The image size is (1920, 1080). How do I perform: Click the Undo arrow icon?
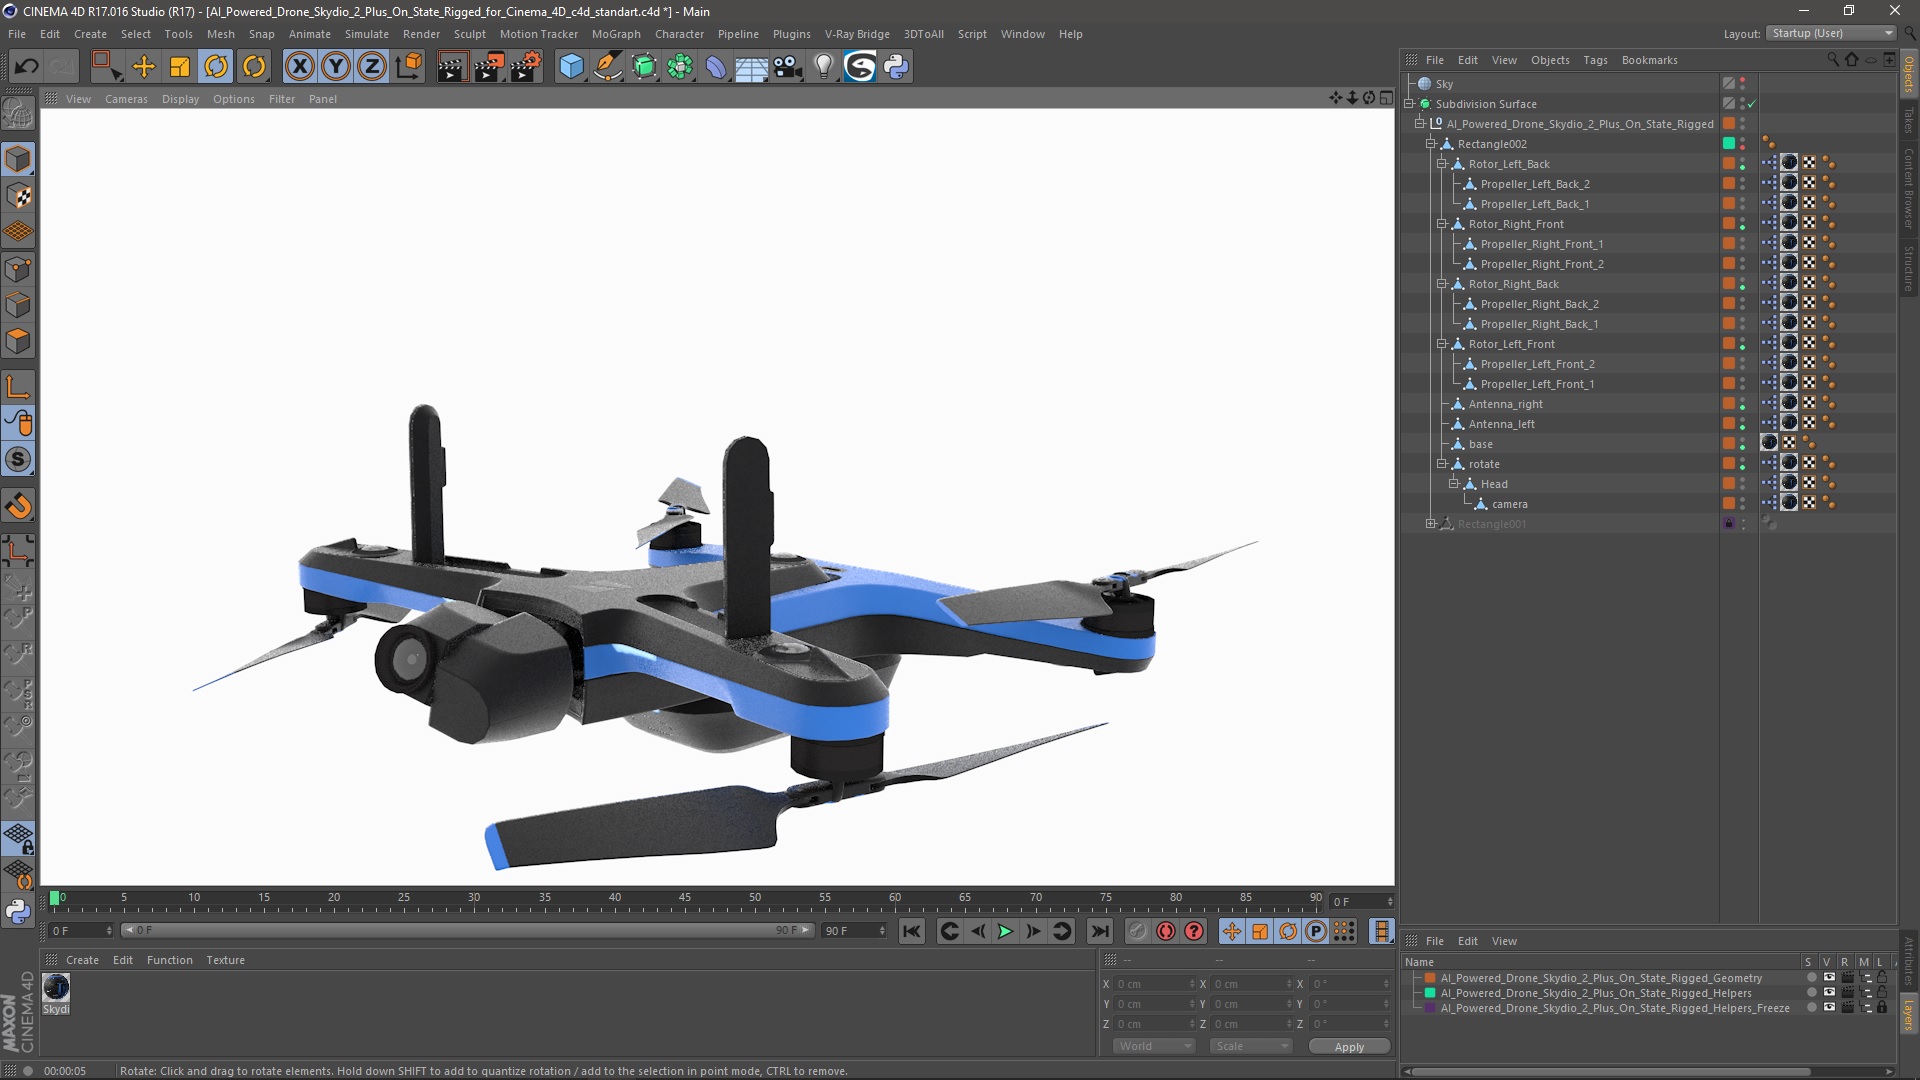(x=26, y=67)
